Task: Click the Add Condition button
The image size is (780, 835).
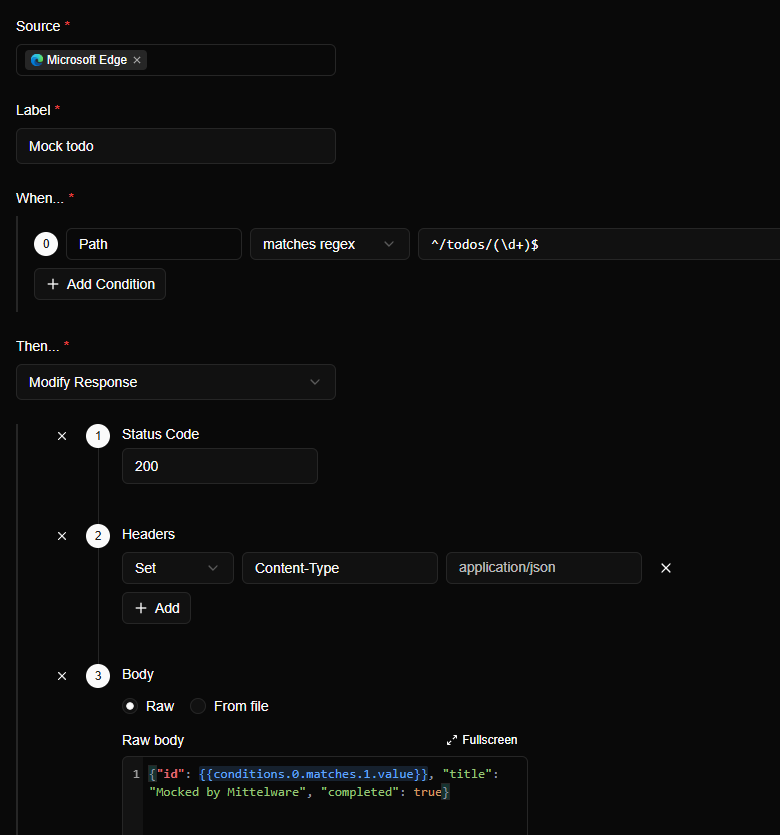Action: point(100,284)
